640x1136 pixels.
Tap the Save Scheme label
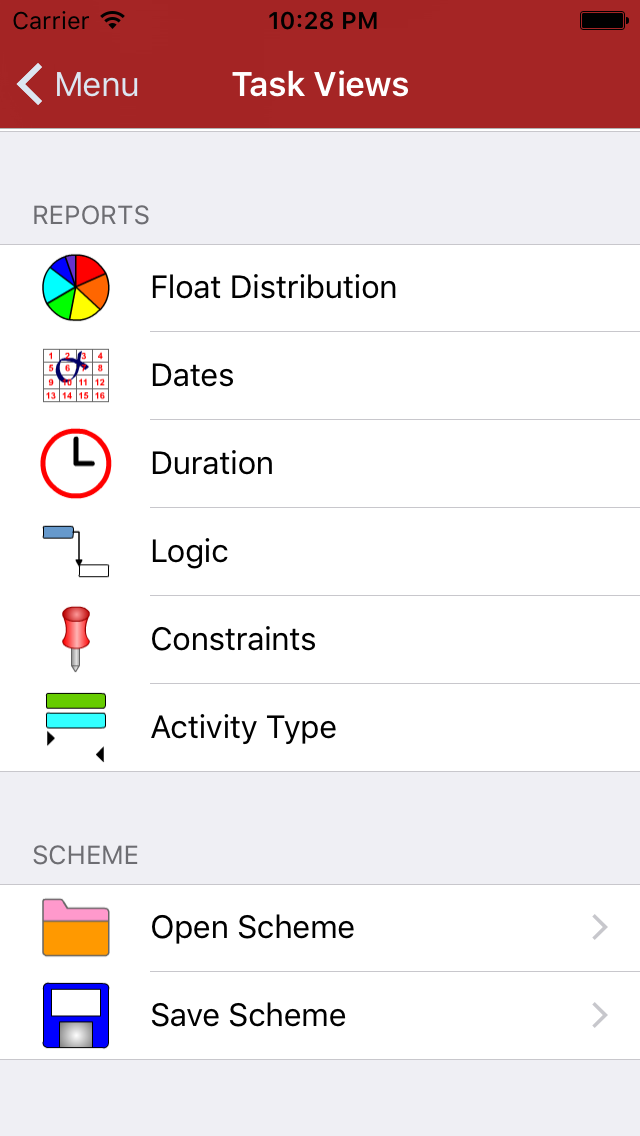point(248,1015)
